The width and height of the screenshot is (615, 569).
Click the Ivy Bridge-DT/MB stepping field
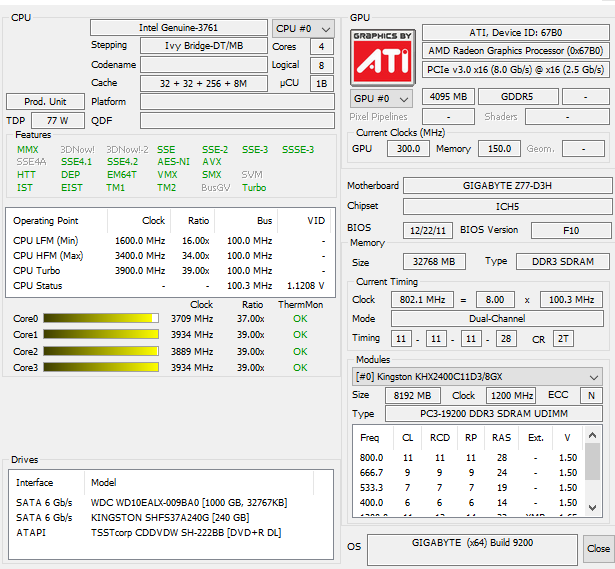click(204, 46)
